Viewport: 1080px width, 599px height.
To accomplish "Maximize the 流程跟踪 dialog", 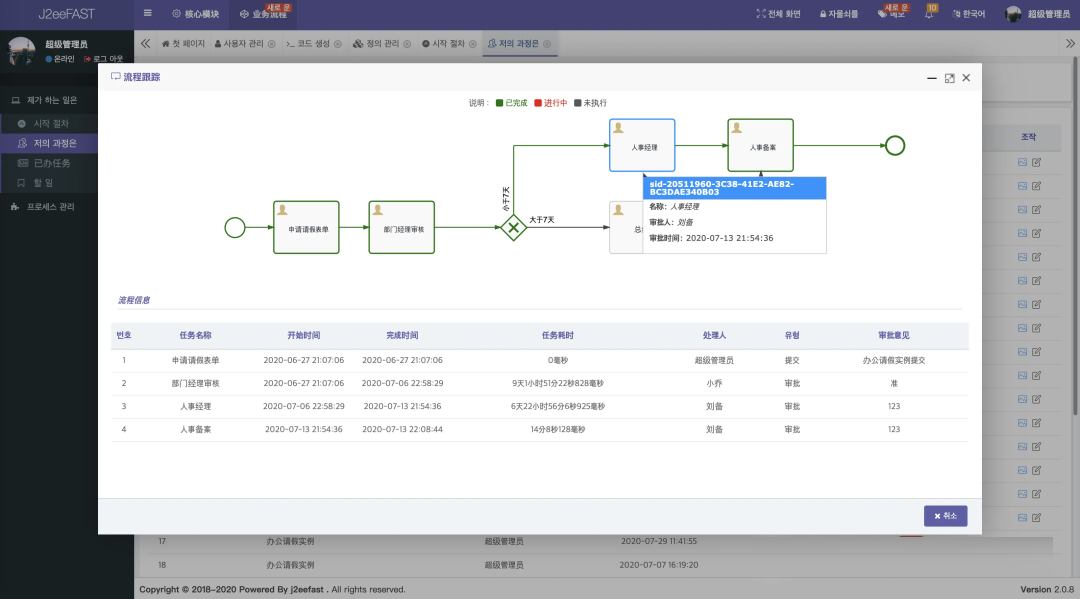I will coord(949,78).
